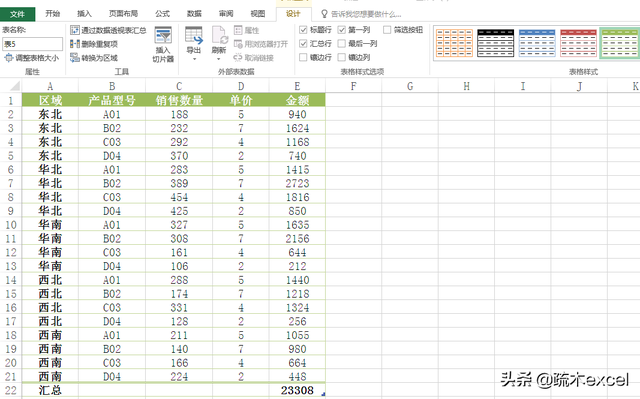Apply the black table style
The height and width of the screenshot is (399, 640).
point(496,43)
